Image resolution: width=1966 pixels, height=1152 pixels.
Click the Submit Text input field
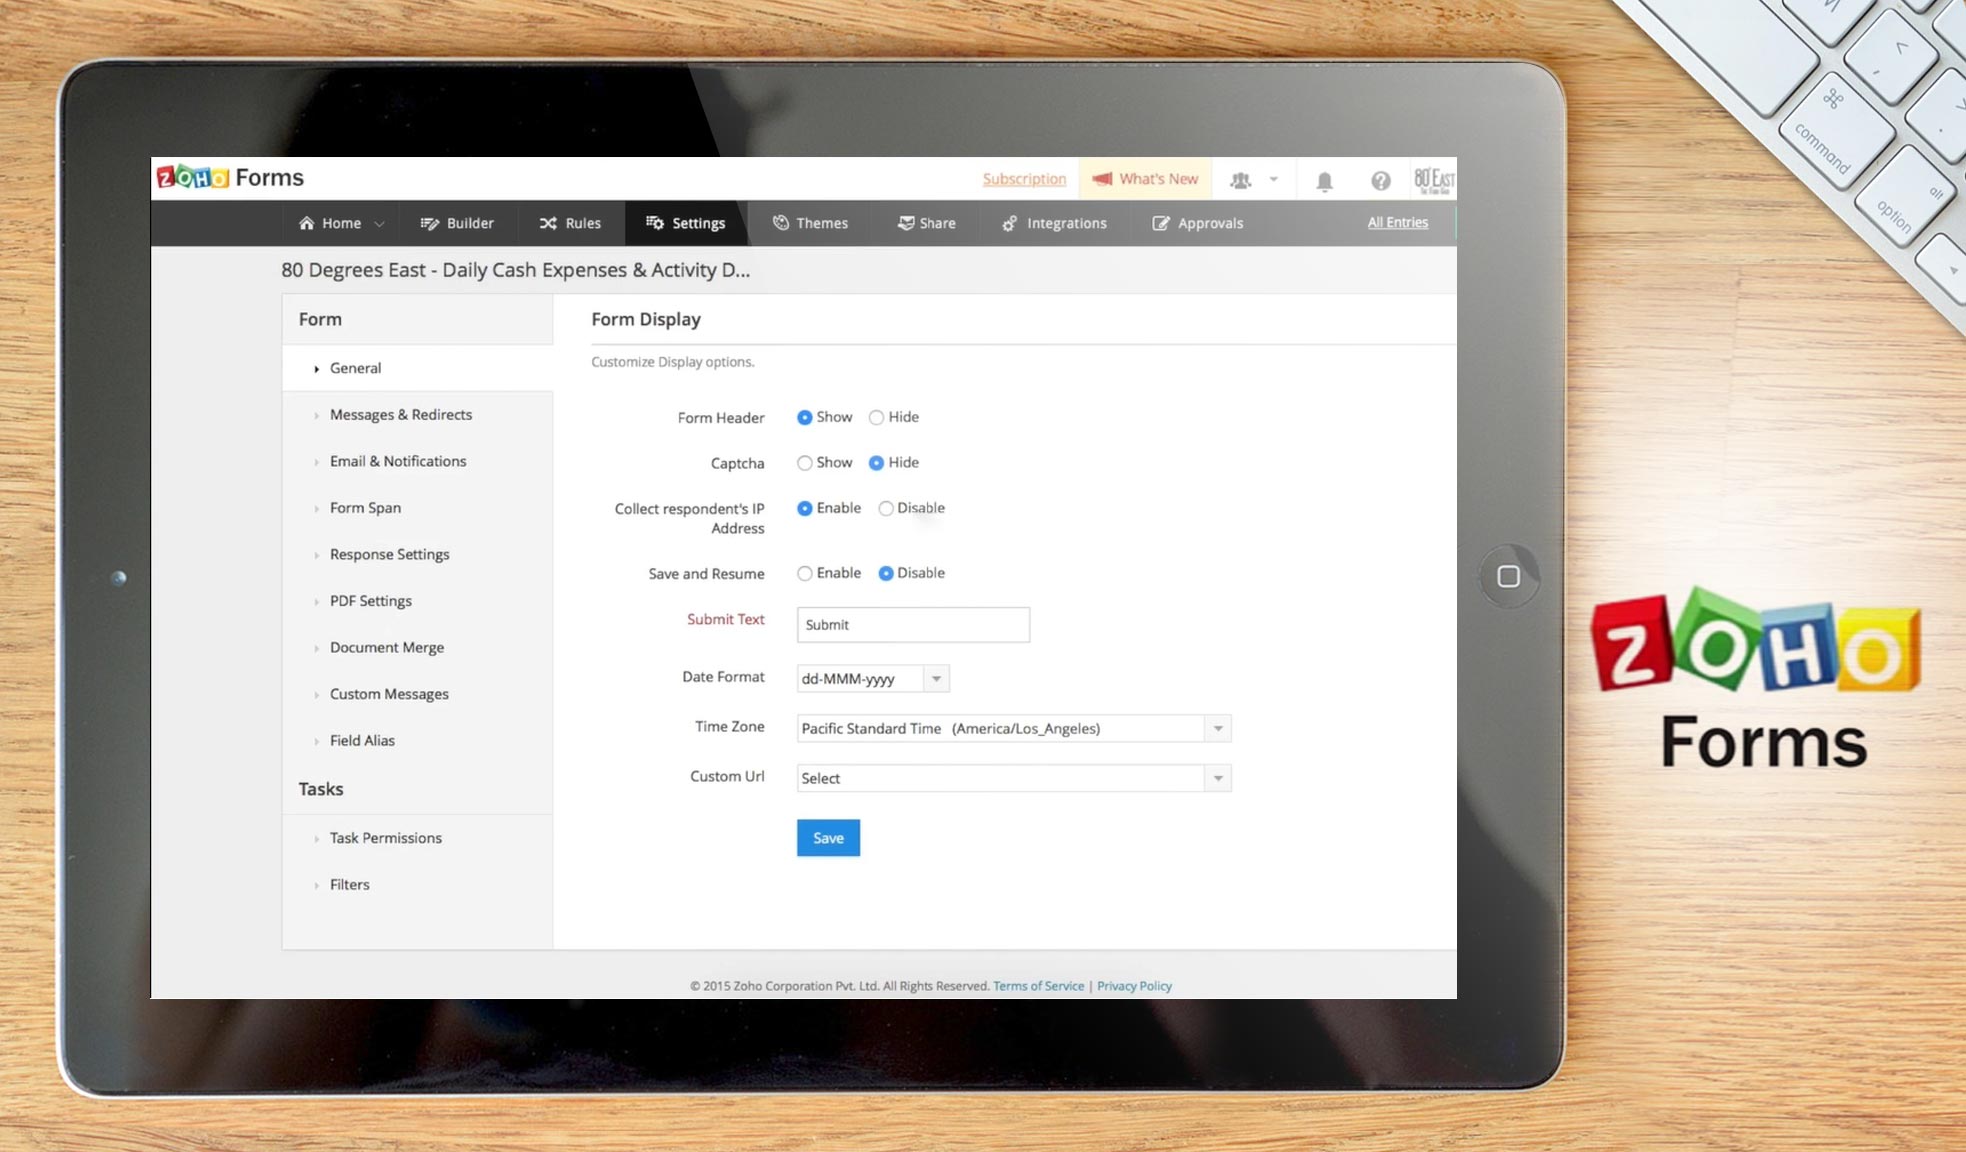(912, 625)
